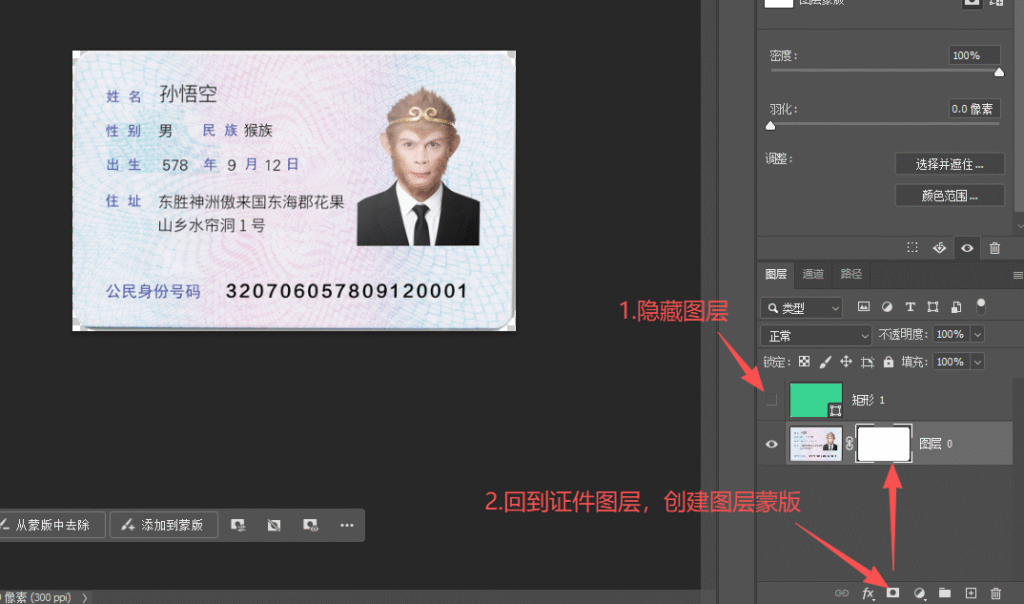The image size is (1024, 604).
Task: Filter layers by shape layers icon
Action: tap(933, 307)
